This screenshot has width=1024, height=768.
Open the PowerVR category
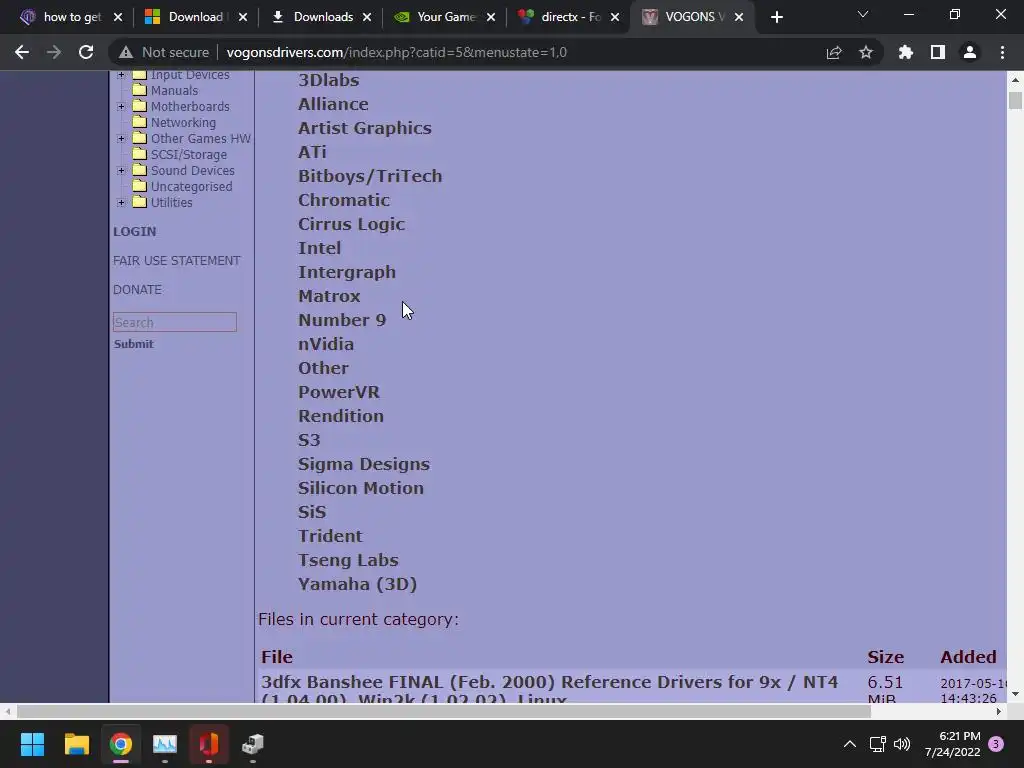[338, 392]
